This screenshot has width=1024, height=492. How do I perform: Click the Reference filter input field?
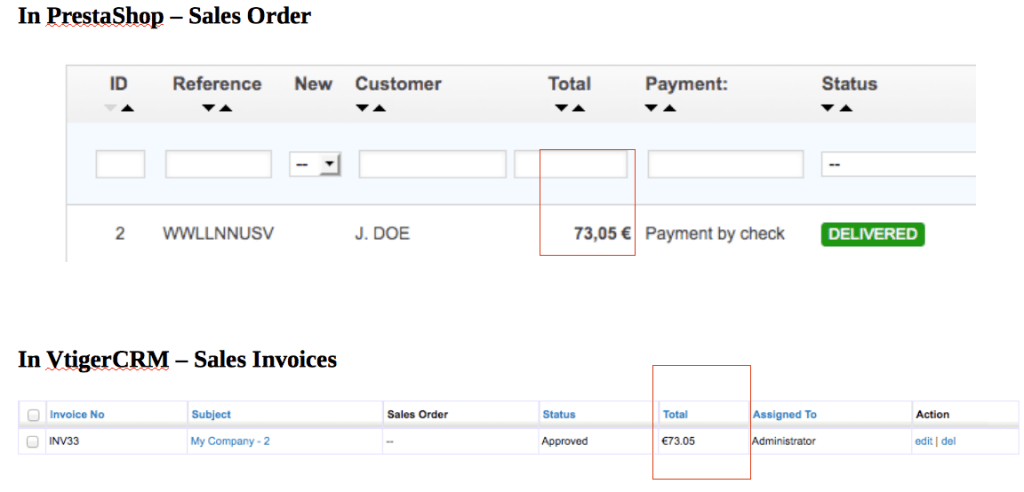tap(218, 164)
